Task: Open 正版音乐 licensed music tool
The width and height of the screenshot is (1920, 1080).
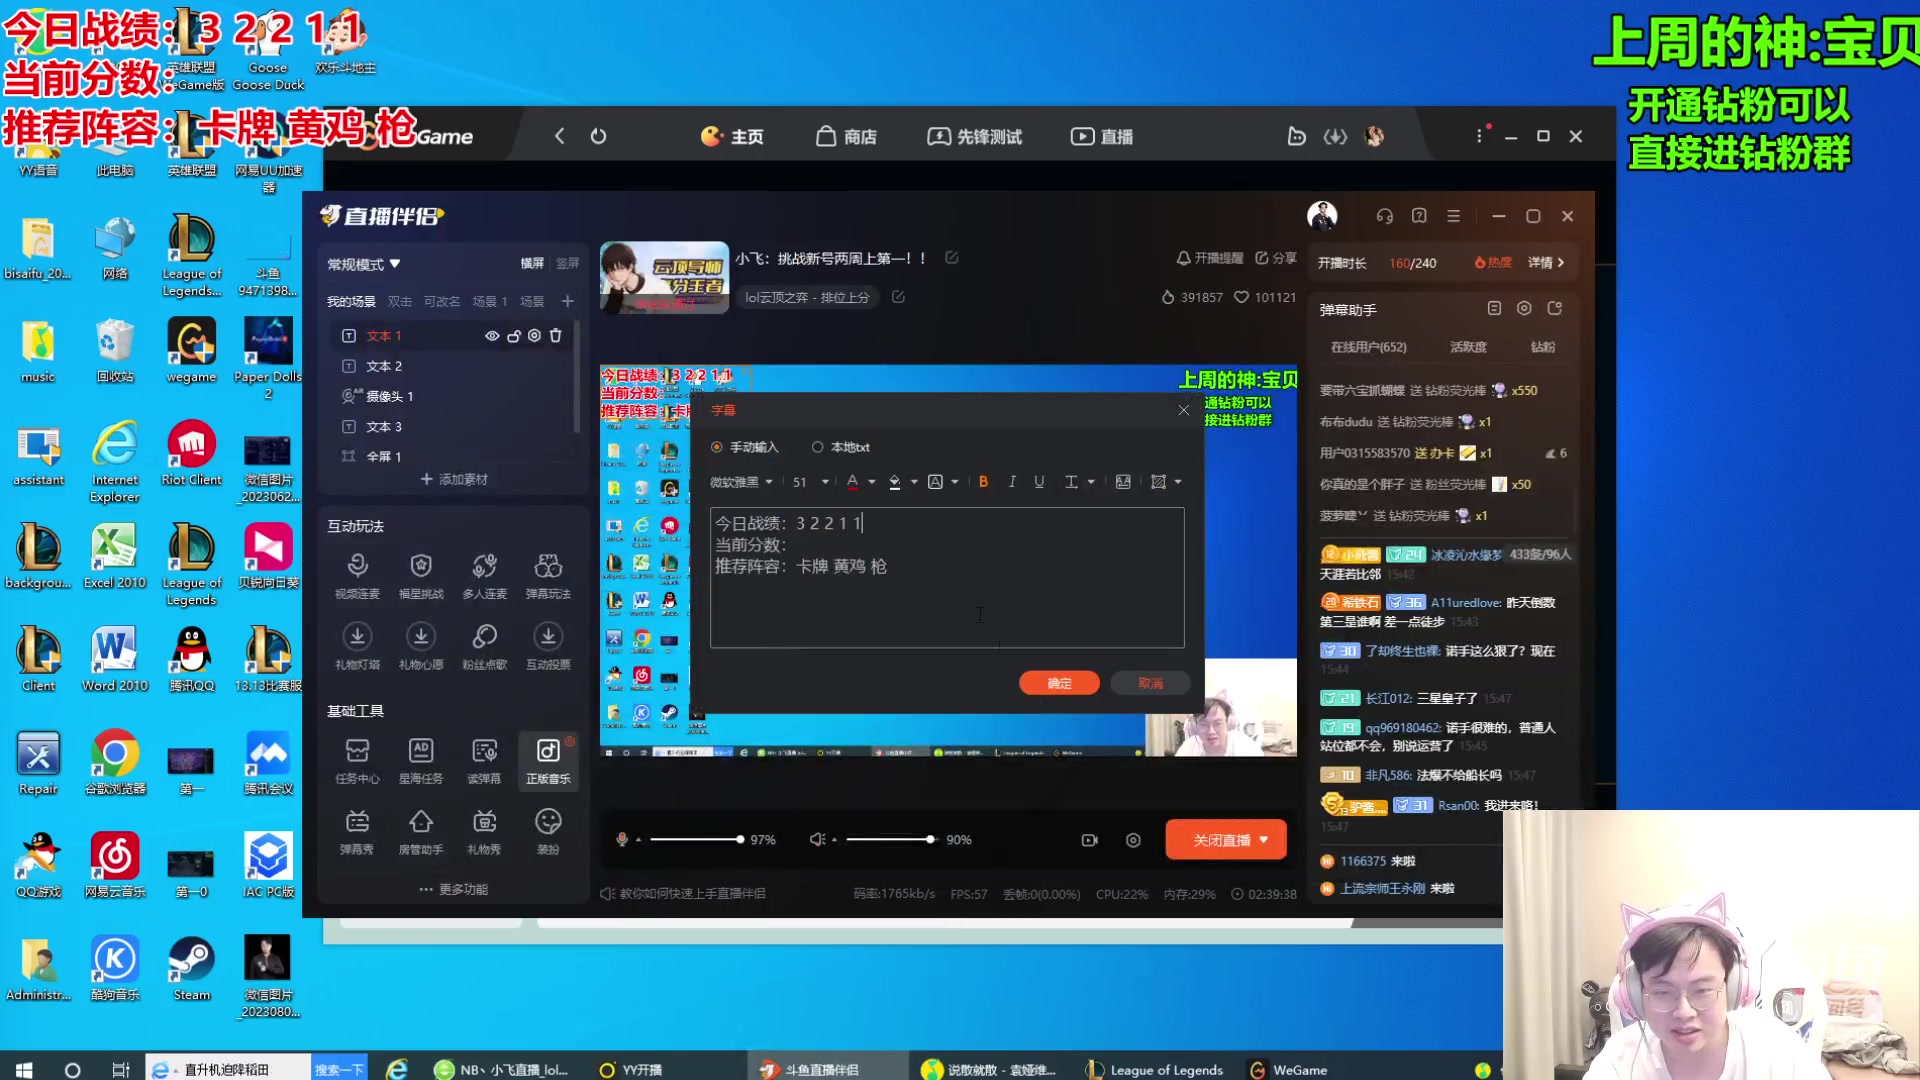Action: click(x=548, y=760)
